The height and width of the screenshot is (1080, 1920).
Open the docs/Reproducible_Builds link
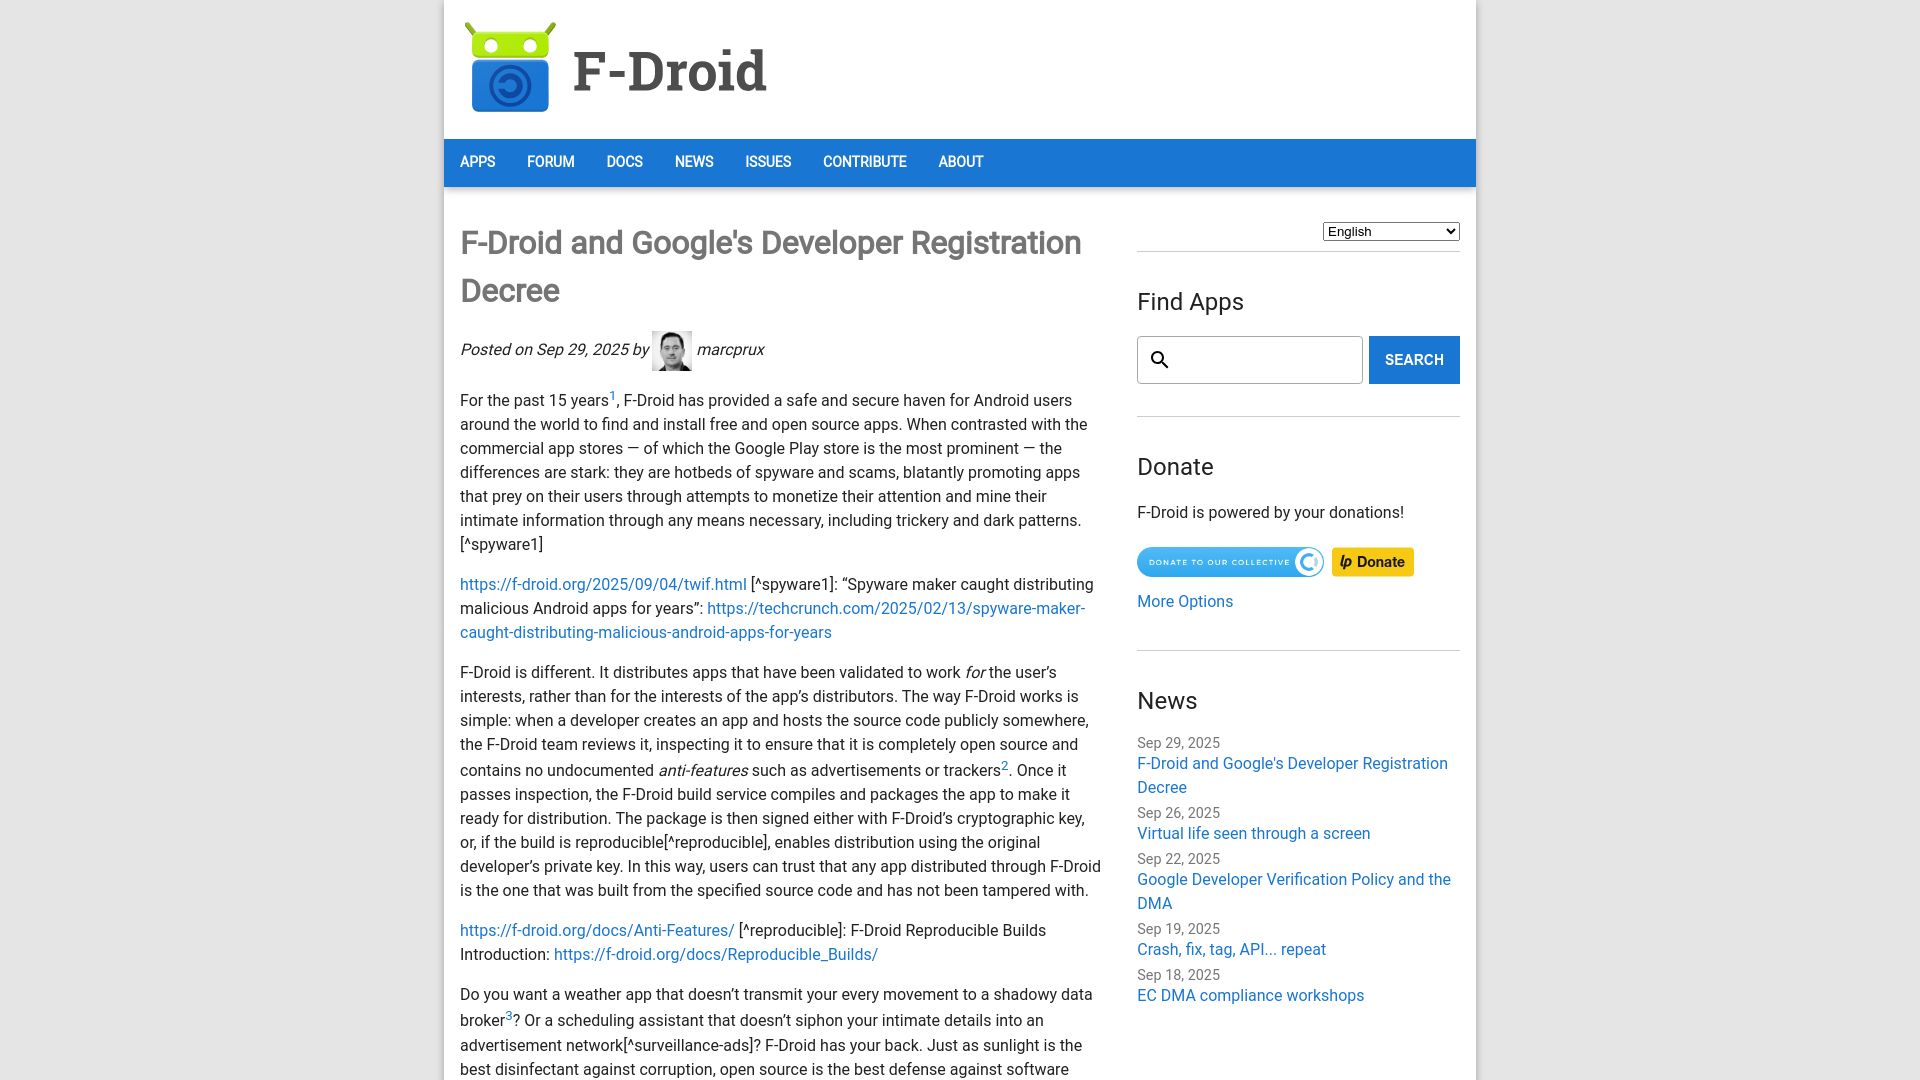click(x=716, y=955)
